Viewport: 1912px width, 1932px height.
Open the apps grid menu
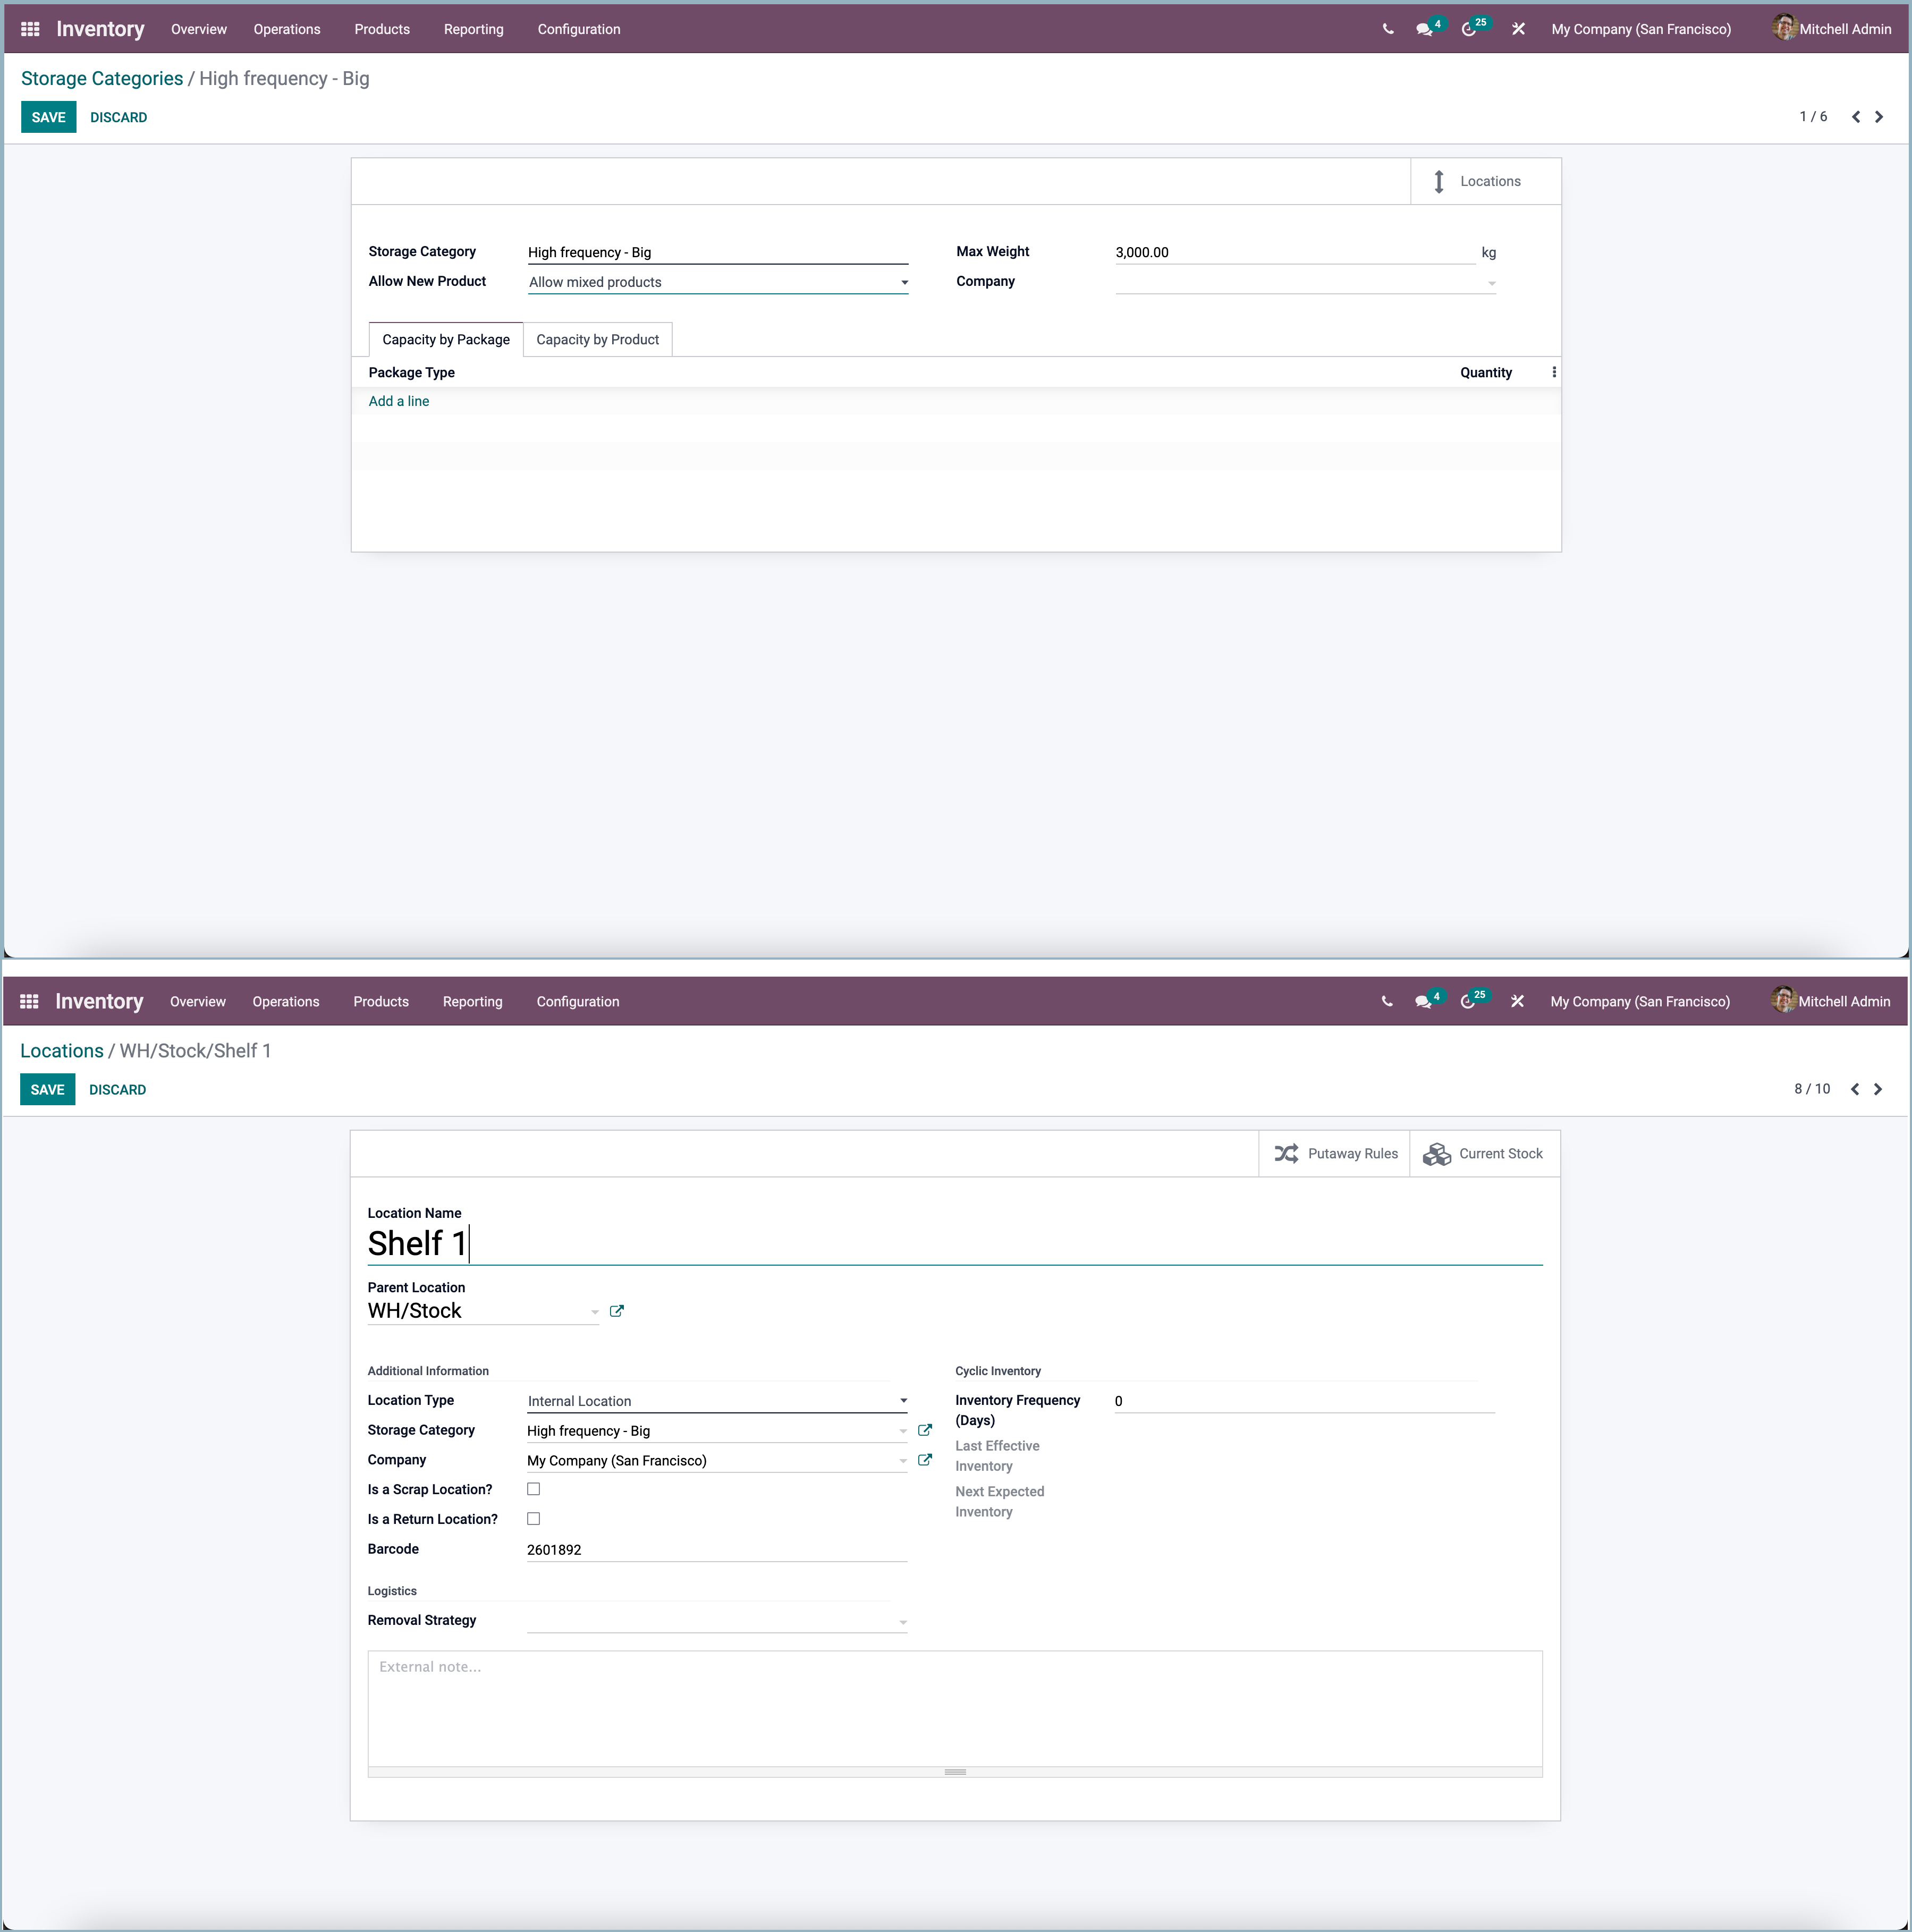(x=30, y=29)
